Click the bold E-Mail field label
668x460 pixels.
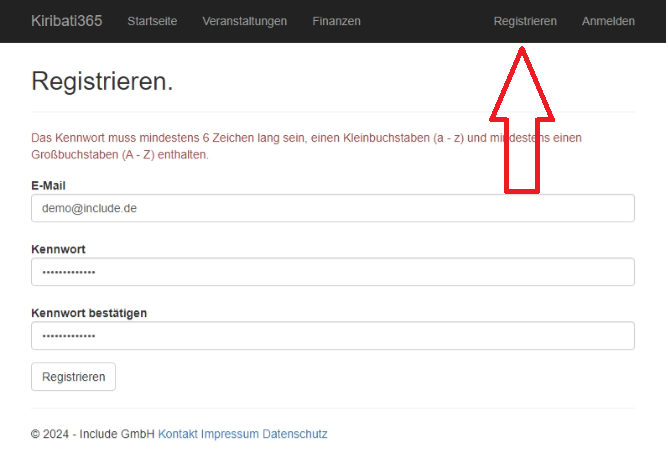pyautogui.click(x=49, y=185)
